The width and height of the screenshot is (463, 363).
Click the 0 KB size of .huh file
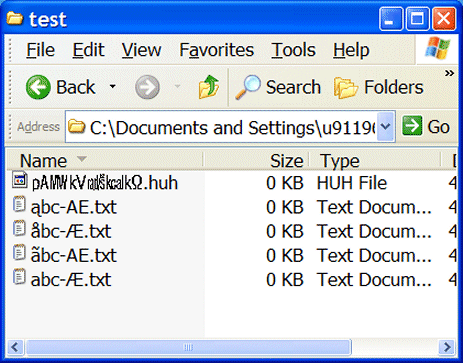click(x=284, y=183)
